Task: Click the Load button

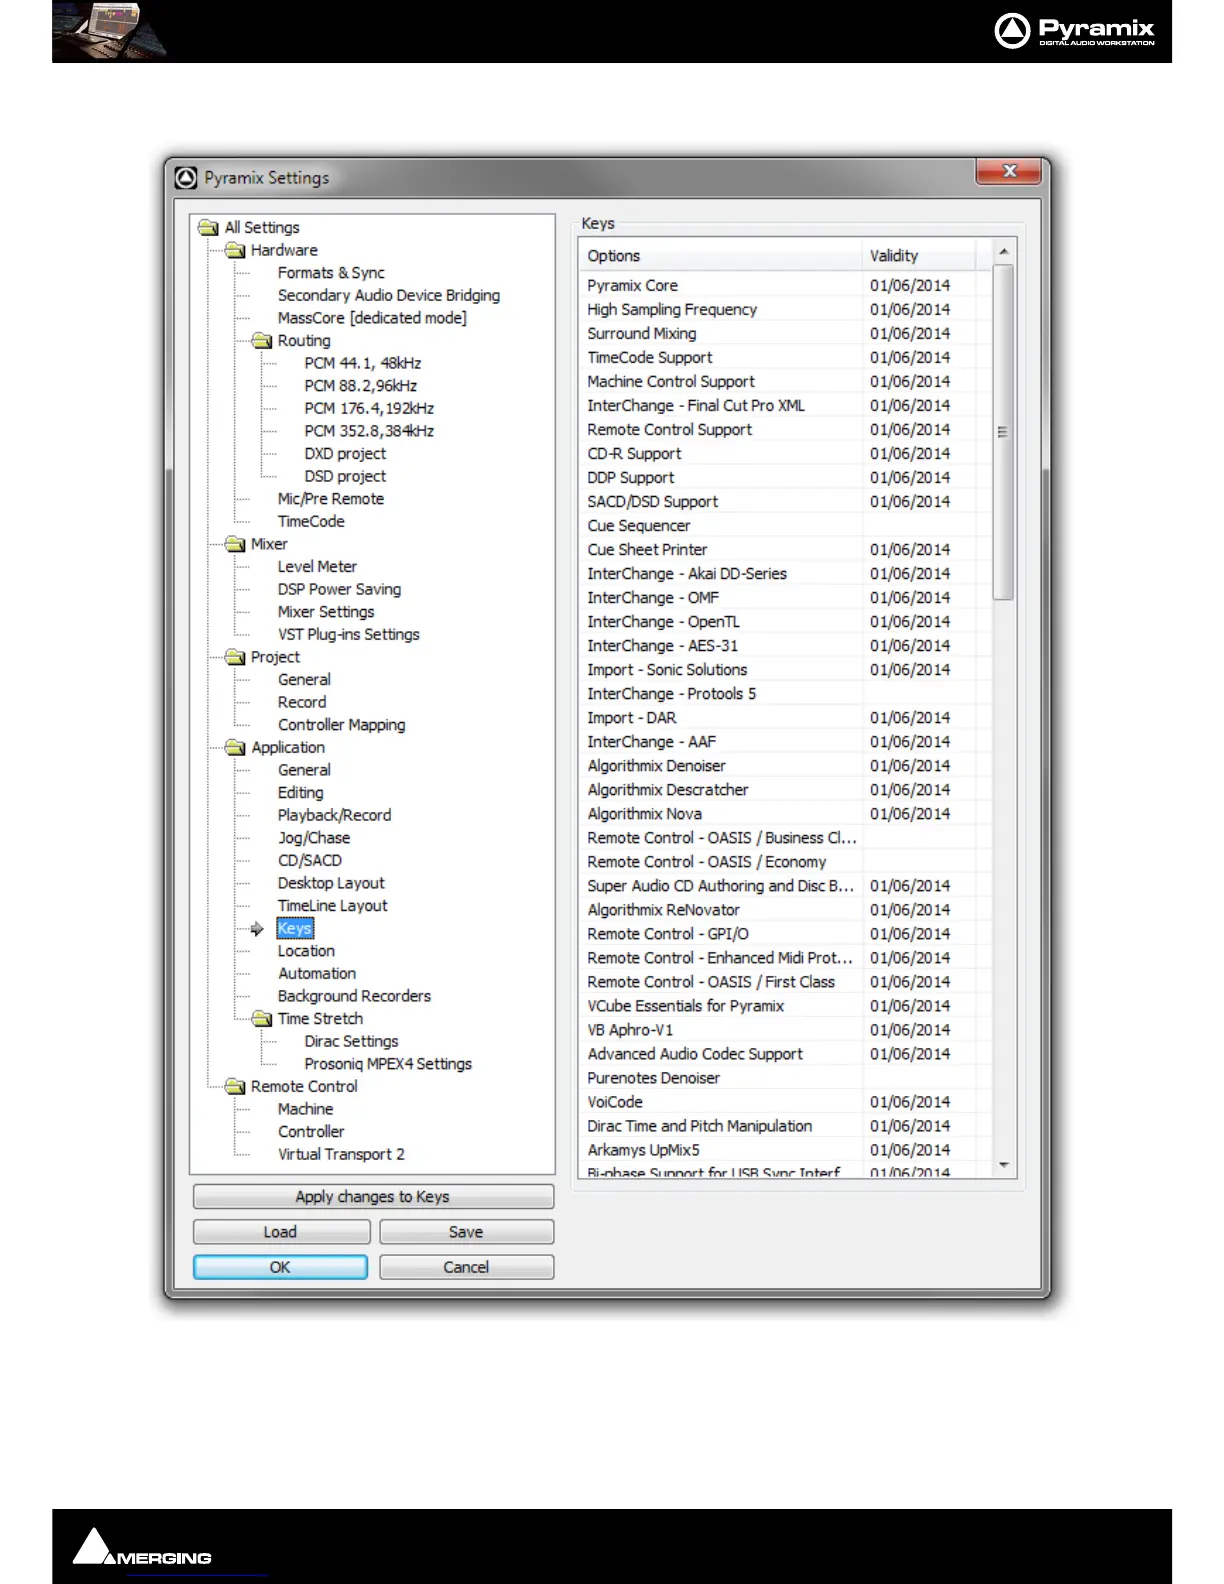Action: click(281, 1232)
